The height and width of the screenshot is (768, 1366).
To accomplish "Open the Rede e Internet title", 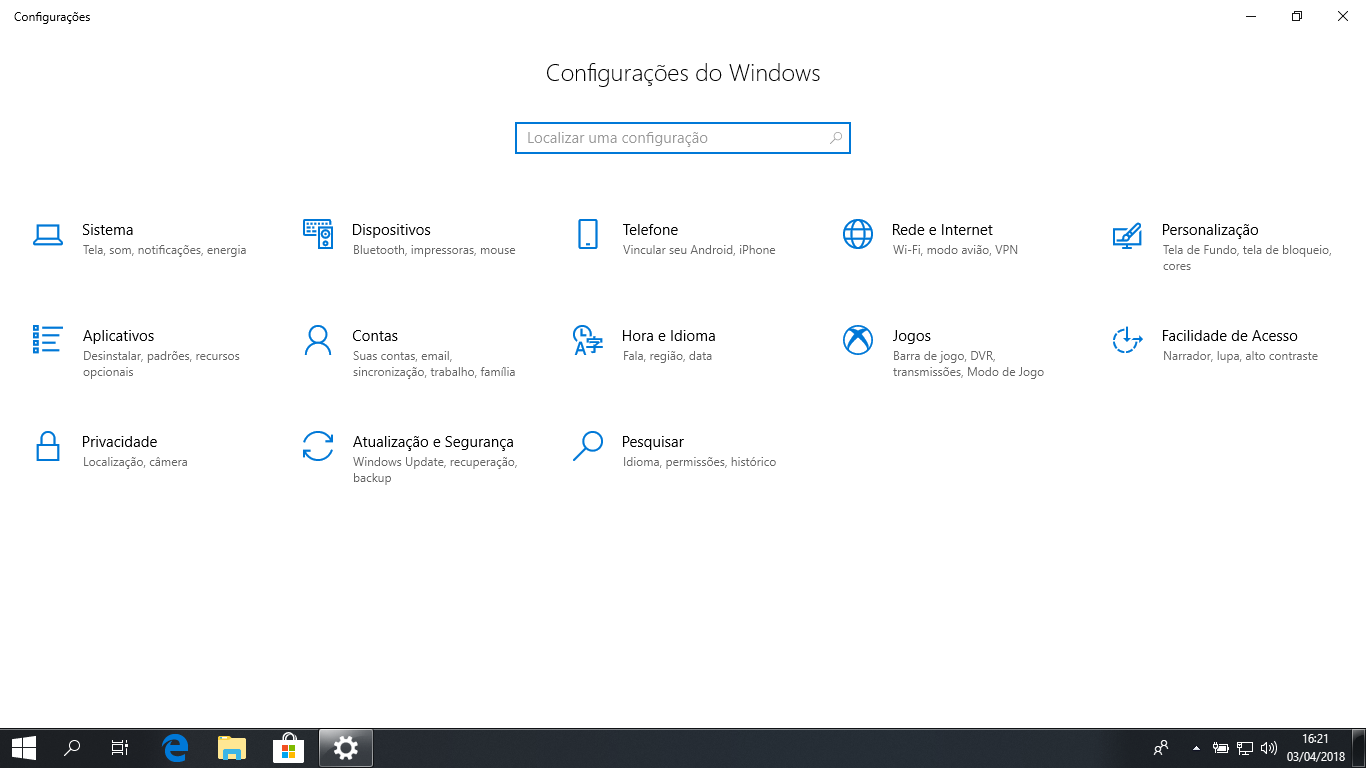I will point(942,230).
